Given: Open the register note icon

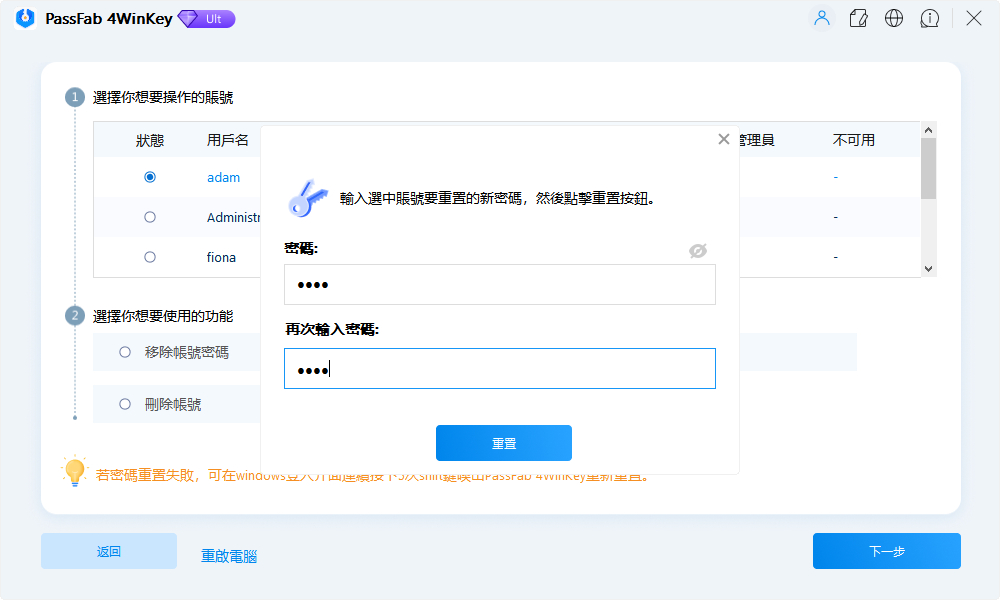Looking at the screenshot, I should tap(858, 18).
